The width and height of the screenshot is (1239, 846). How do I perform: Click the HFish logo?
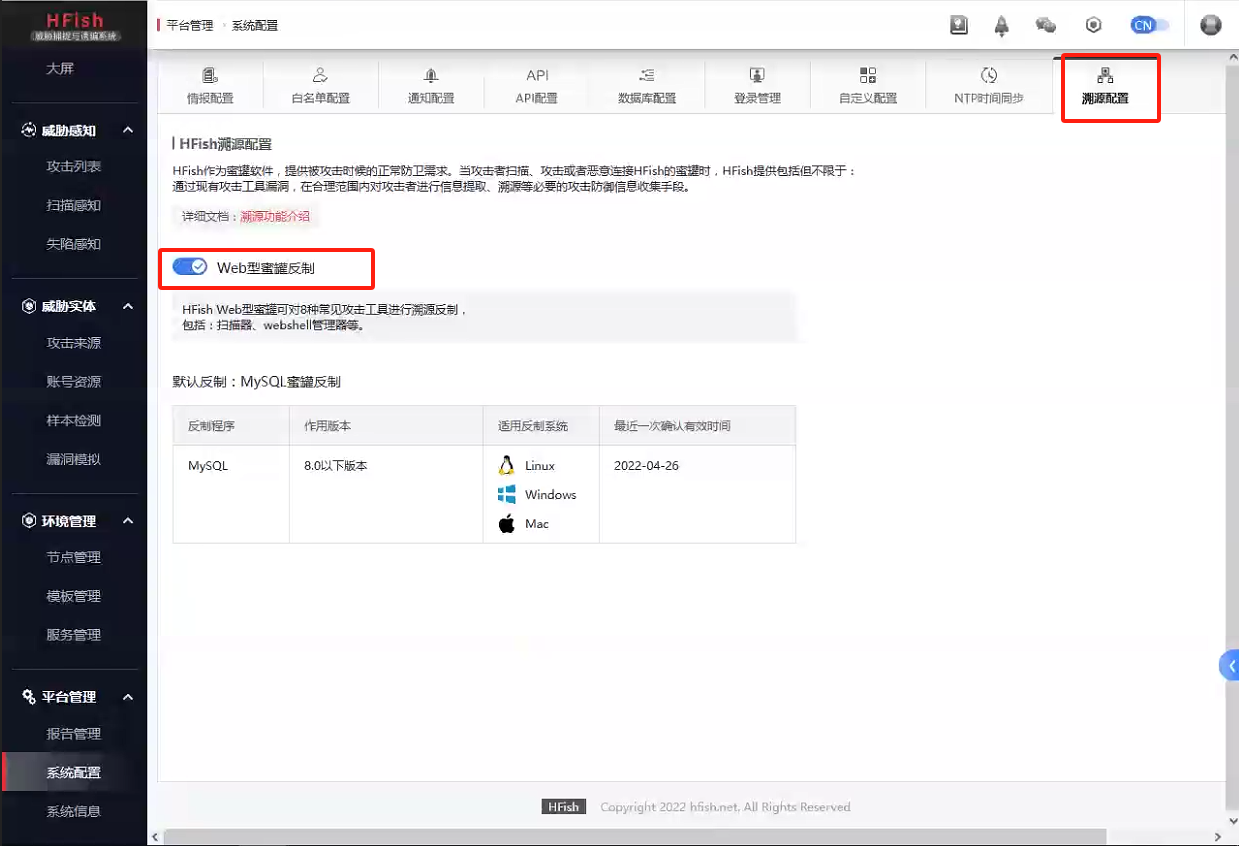[74, 24]
